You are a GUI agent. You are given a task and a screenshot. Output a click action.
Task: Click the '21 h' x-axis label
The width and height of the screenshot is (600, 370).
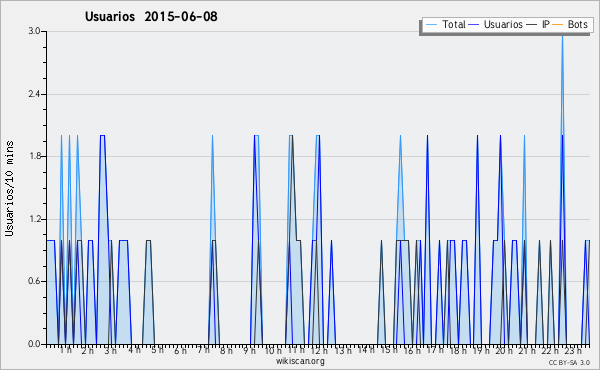527,350
